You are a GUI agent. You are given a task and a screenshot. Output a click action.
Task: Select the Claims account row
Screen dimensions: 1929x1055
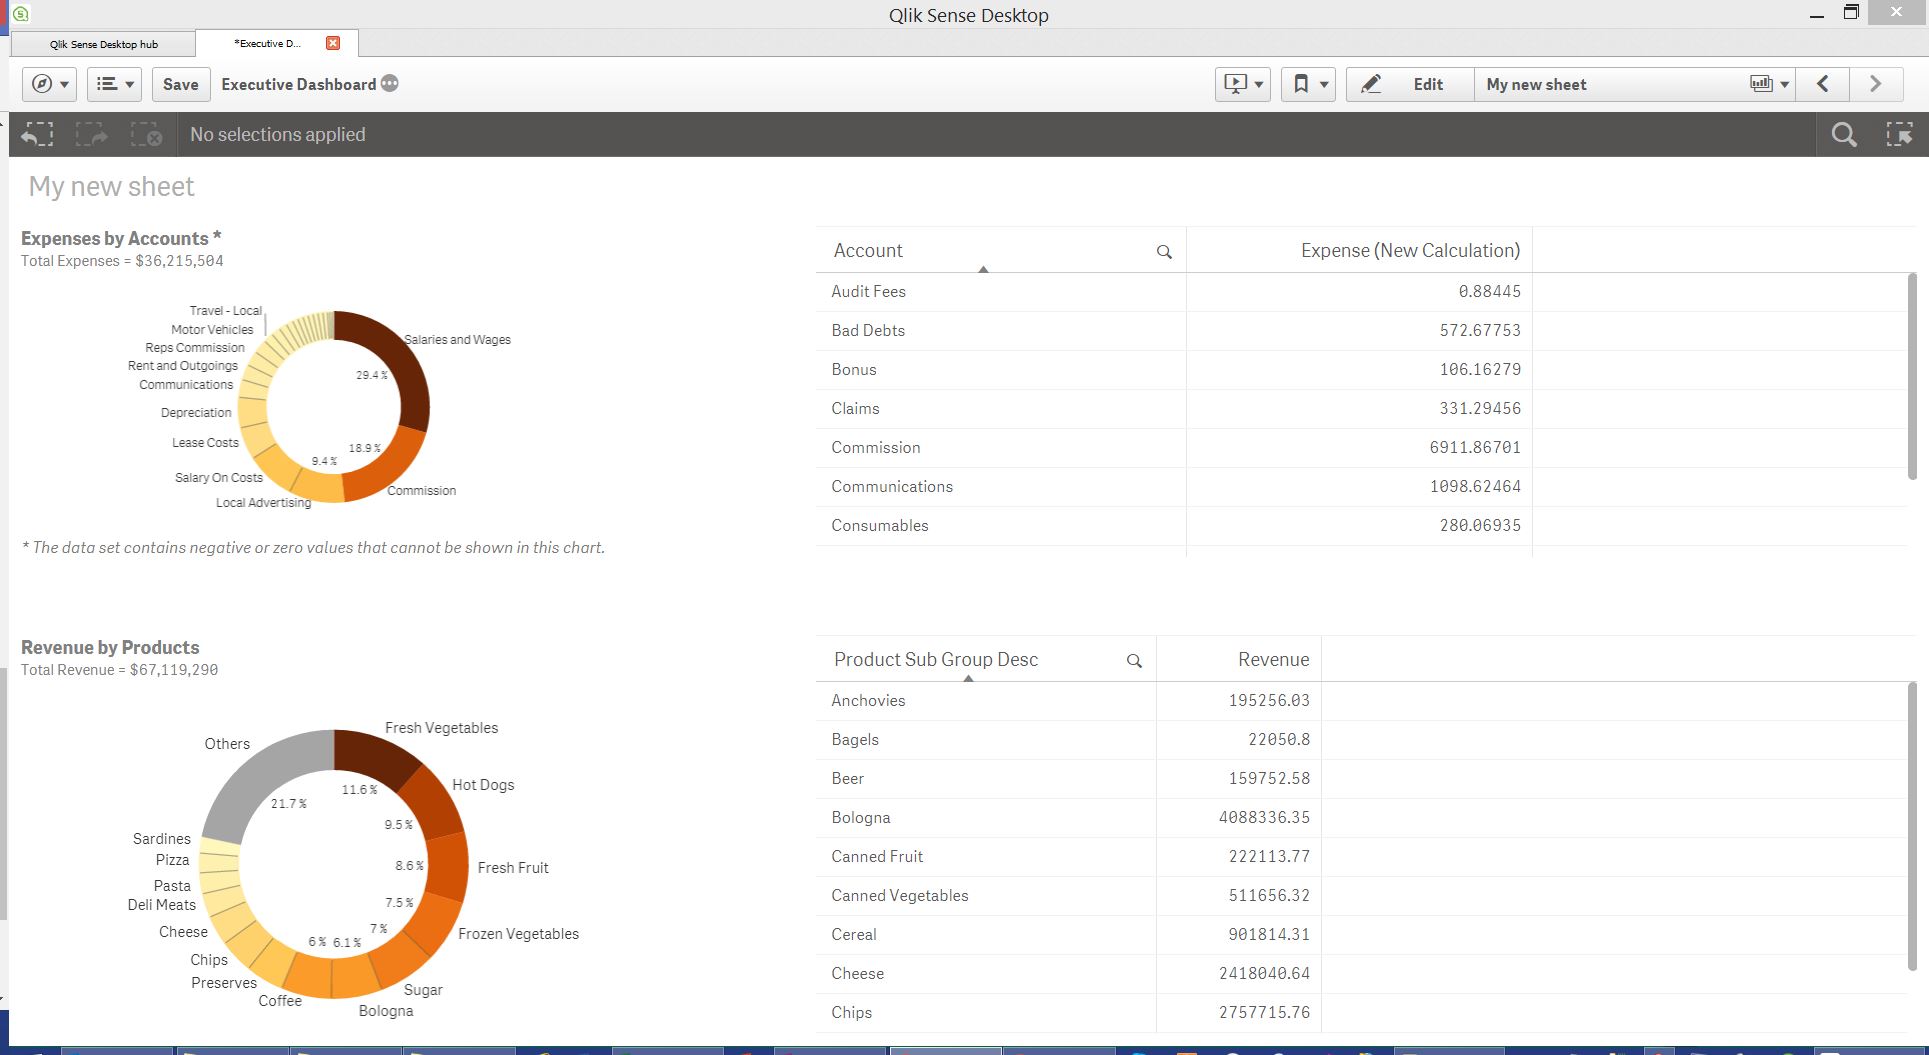coord(1174,408)
